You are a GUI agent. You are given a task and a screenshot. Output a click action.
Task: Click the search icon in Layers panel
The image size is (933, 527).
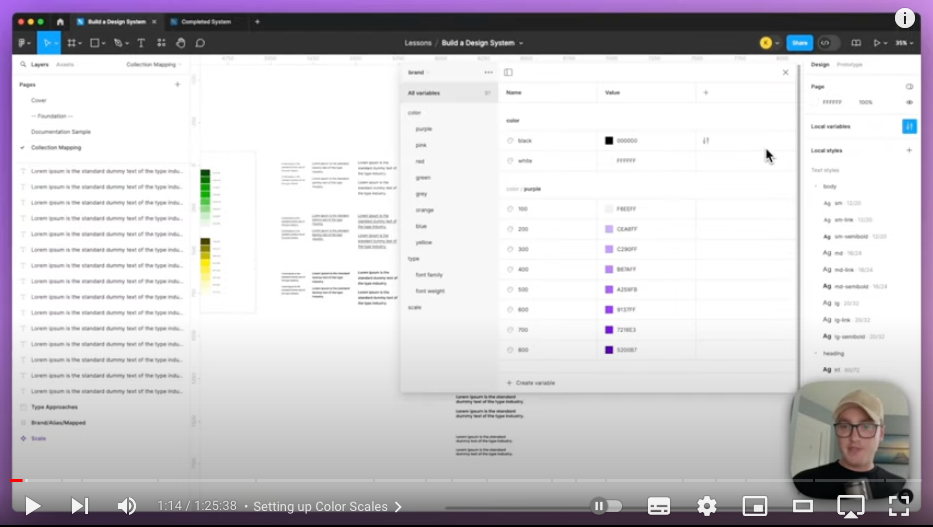(23, 64)
